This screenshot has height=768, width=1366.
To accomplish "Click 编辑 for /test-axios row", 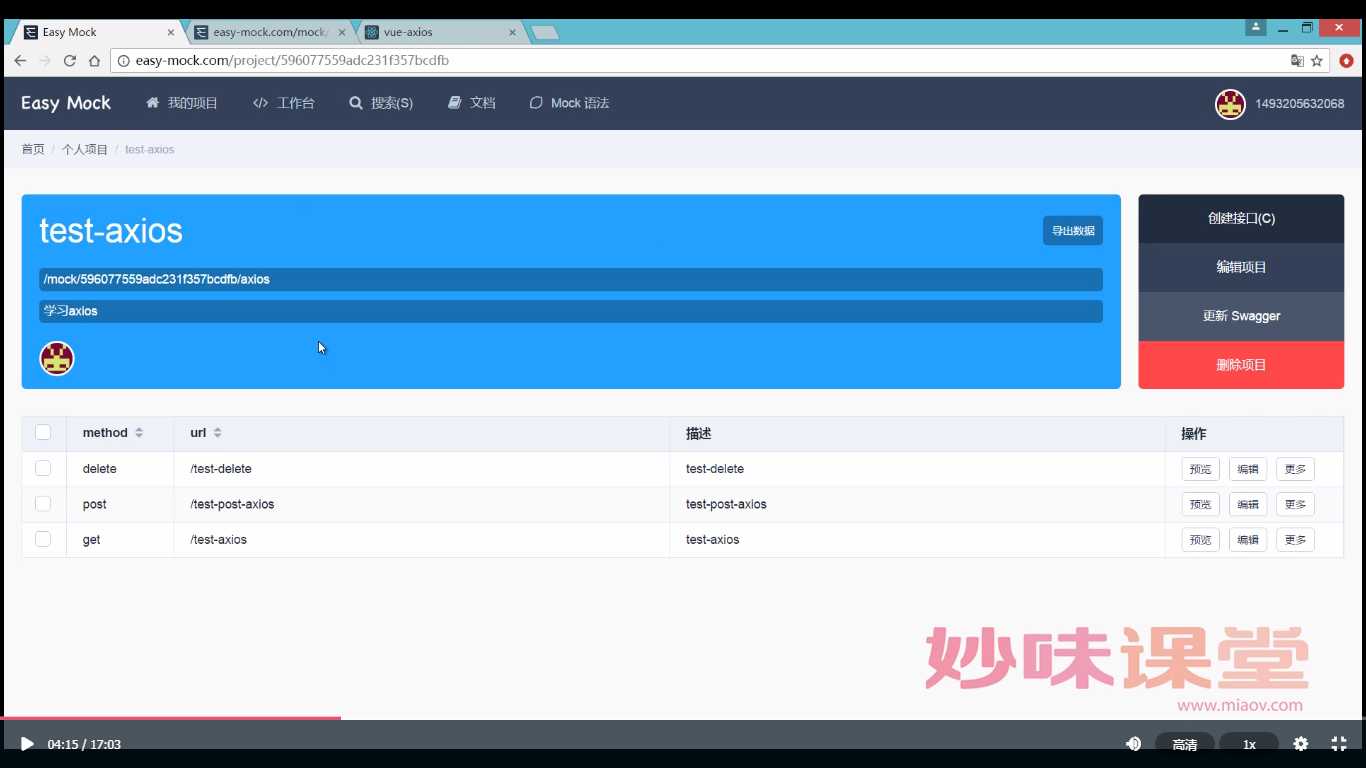I will [1248, 540].
